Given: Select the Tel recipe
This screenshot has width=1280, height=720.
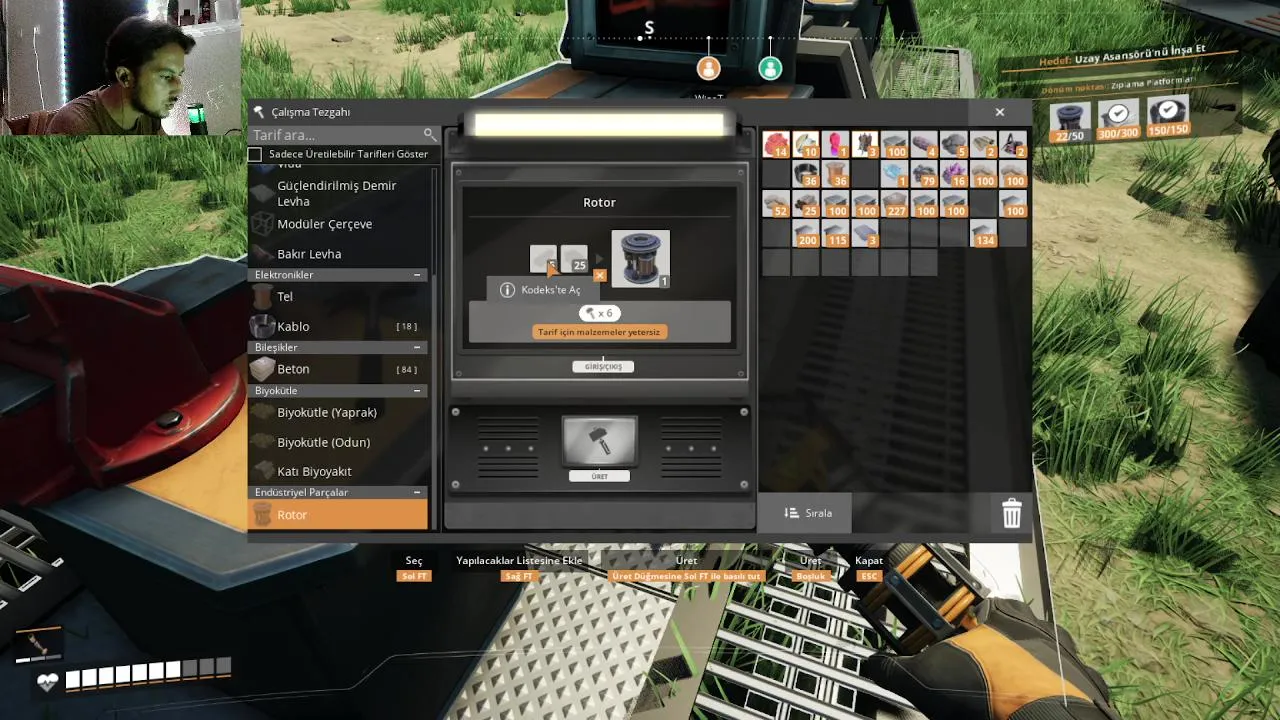Looking at the screenshot, I should 338,297.
